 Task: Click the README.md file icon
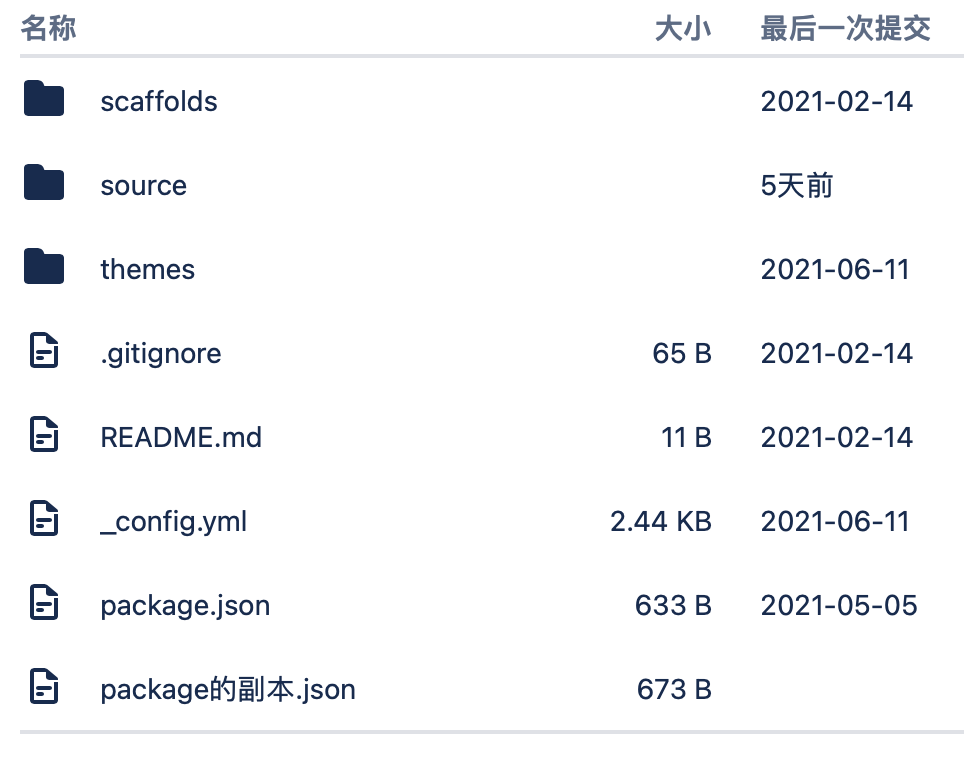44,435
